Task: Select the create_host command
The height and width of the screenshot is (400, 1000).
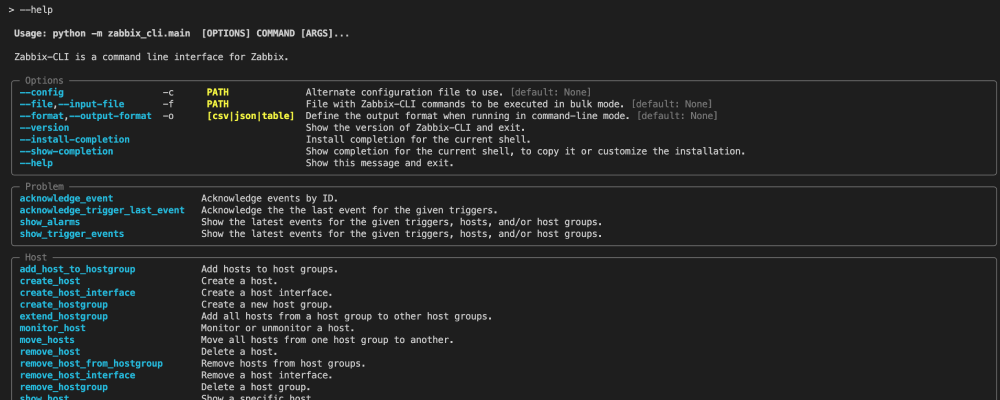Action: (x=50, y=281)
